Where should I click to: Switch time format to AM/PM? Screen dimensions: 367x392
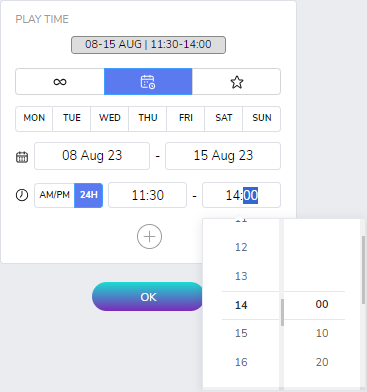point(55,195)
